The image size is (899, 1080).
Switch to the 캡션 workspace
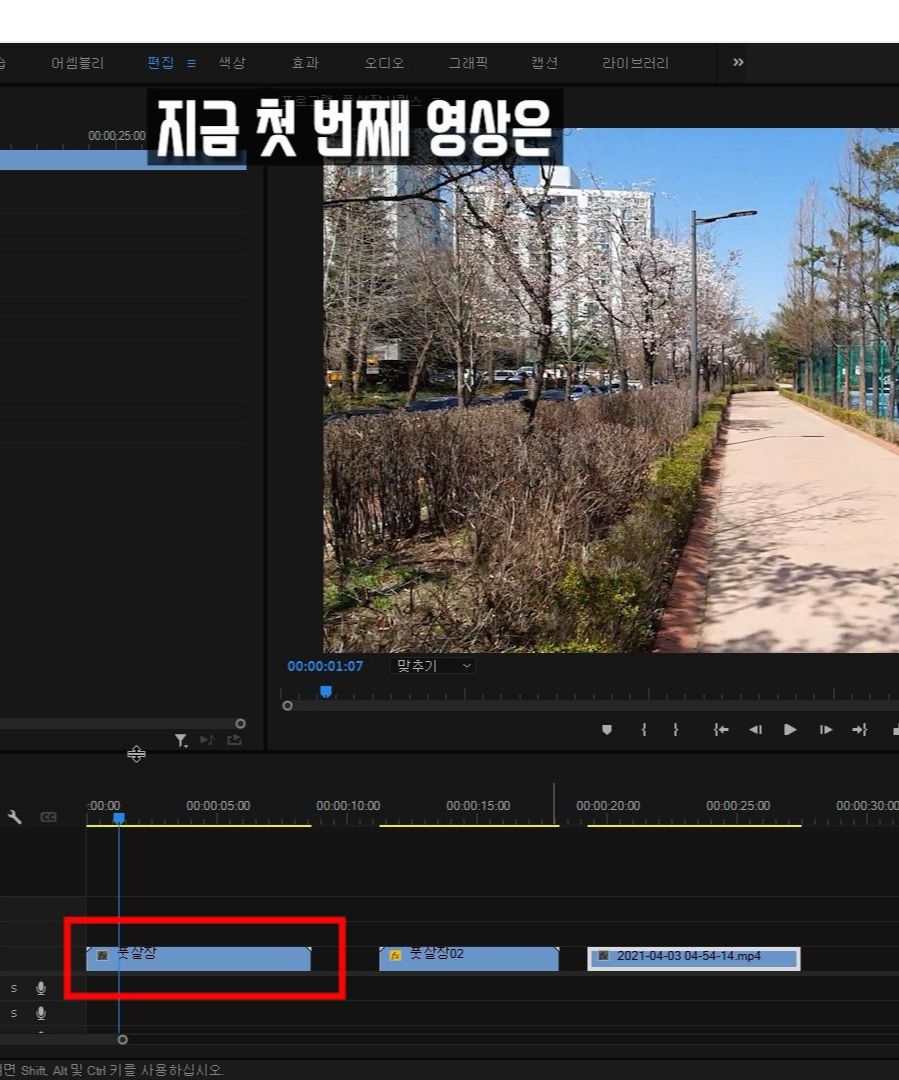tap(544, 63)
